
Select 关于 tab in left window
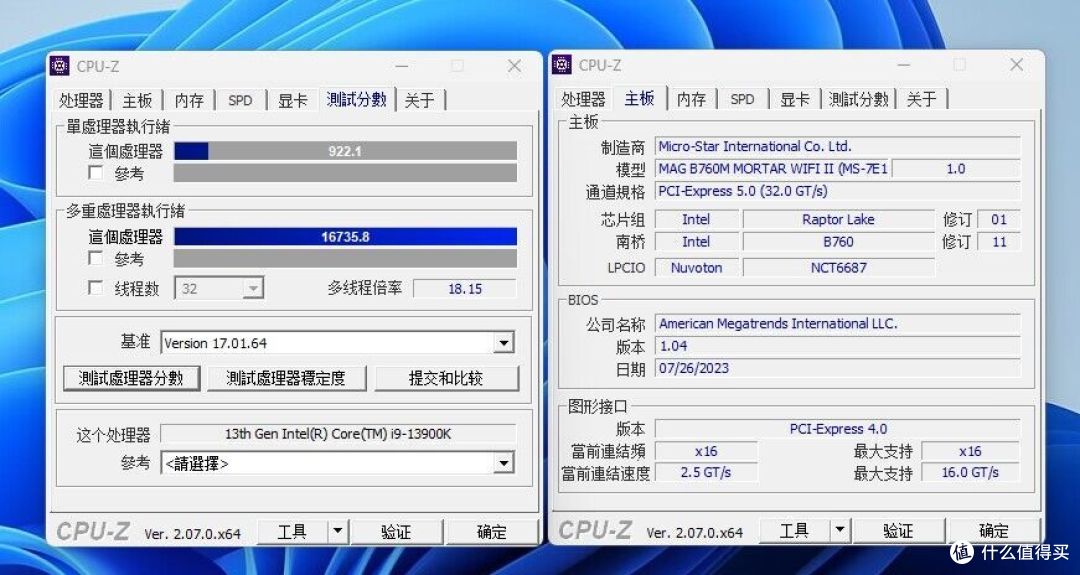point(419,101)
